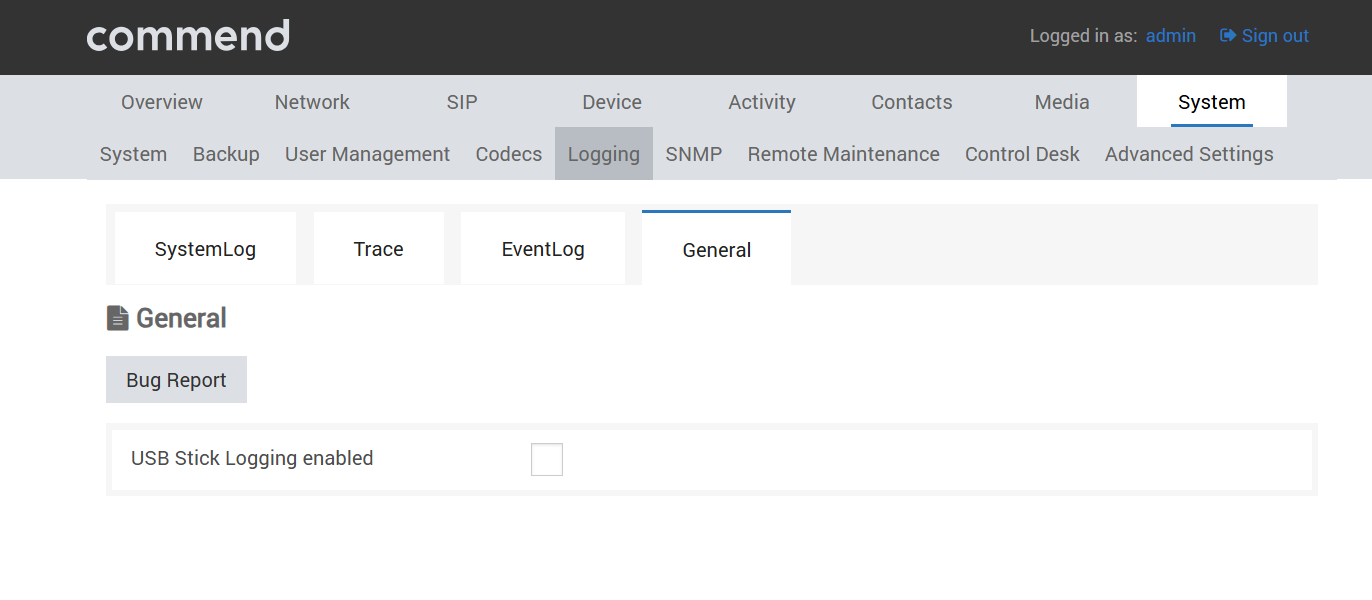1372x600 pixels.
Task: Click the Bug Report button
Action: tap(176, 380)
